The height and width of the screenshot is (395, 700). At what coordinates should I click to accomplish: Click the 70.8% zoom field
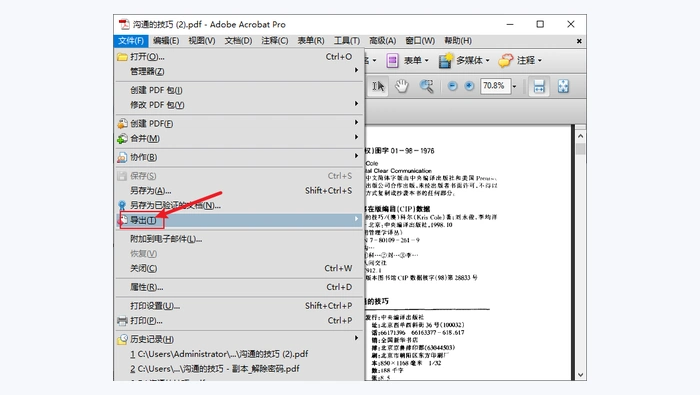[495, 86]
